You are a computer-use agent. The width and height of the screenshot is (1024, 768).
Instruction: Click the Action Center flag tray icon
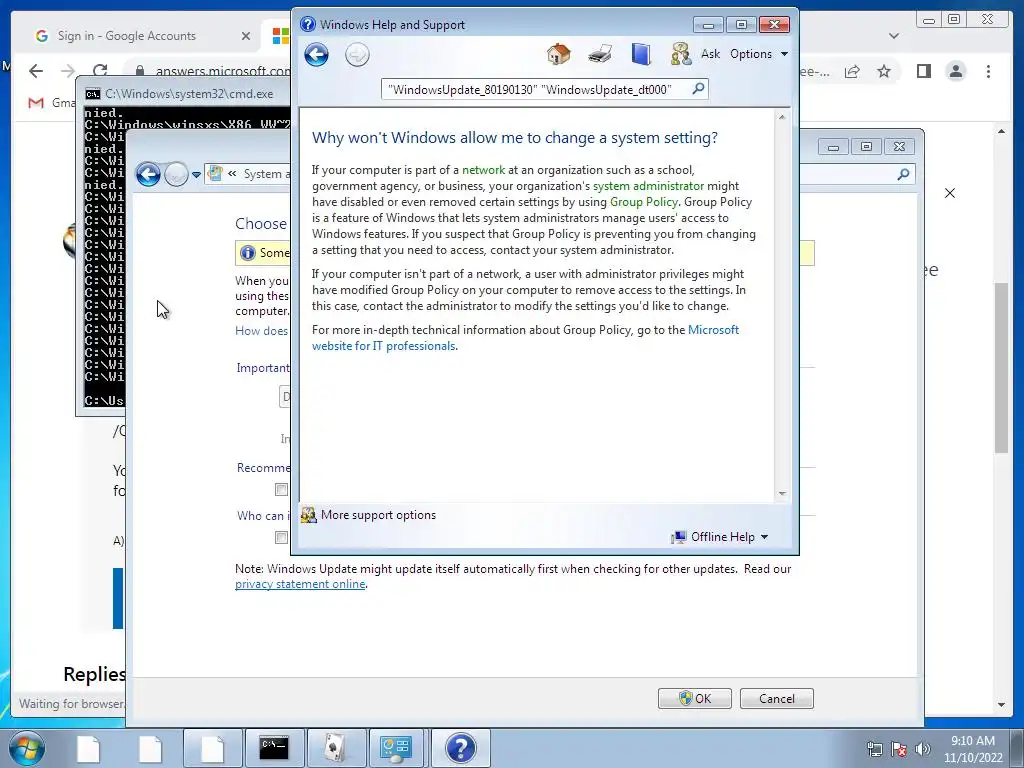(x=899, y=749)
